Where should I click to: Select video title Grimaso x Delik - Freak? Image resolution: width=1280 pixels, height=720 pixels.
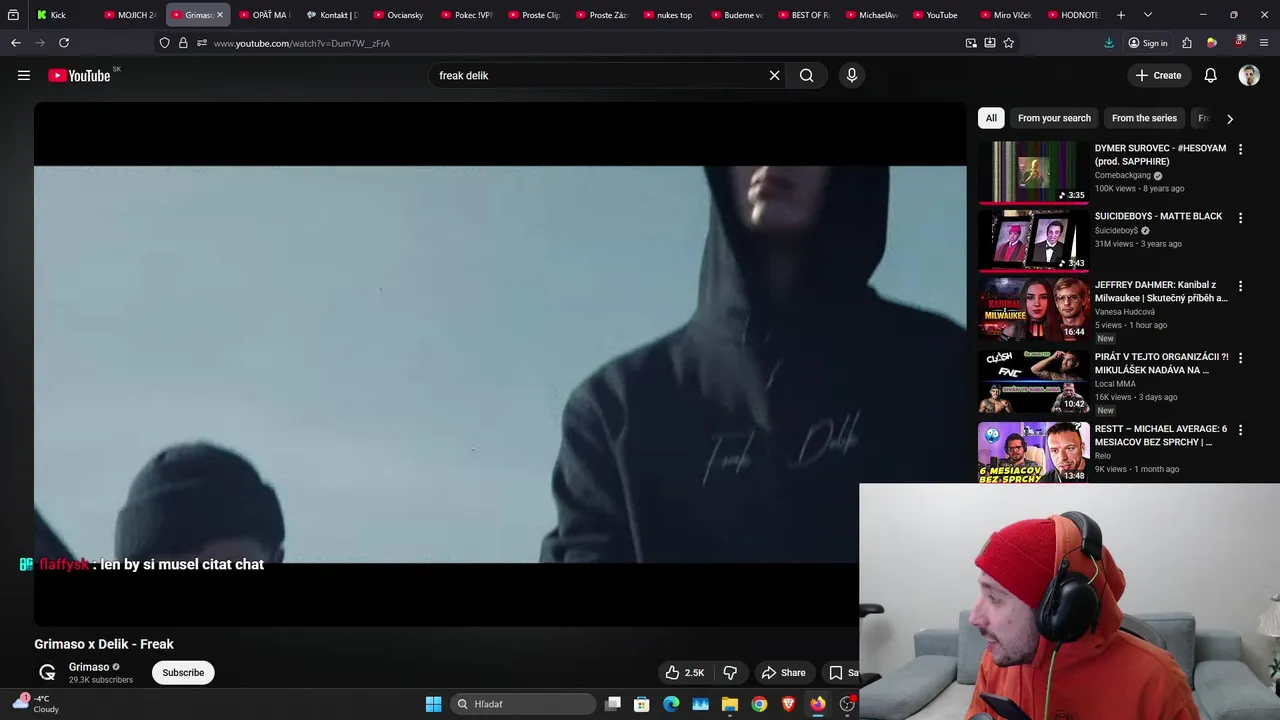pos(104,644)
